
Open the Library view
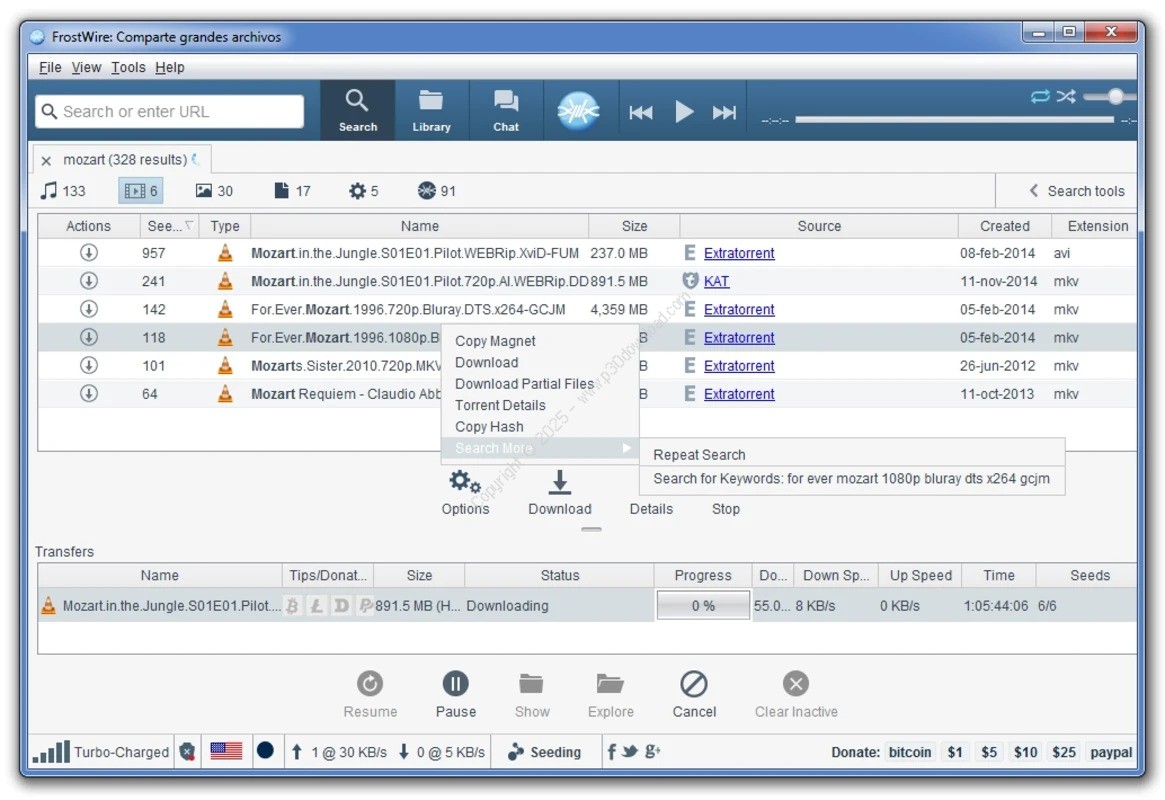coord(431,110)
